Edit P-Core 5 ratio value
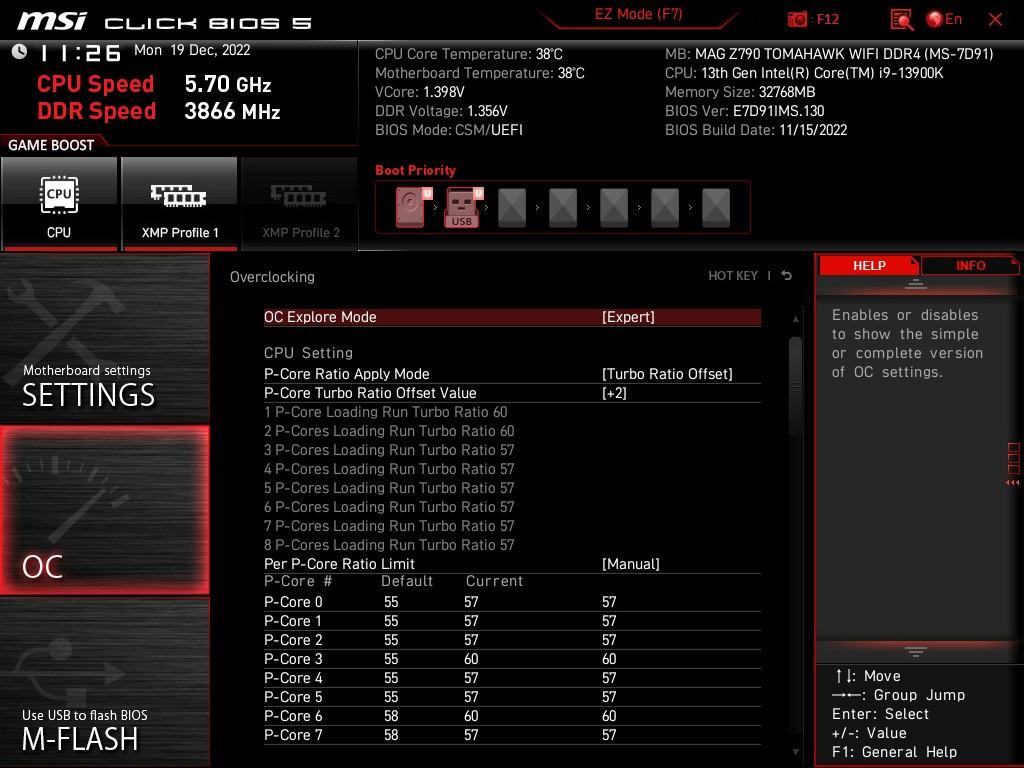 coord(609,697)
